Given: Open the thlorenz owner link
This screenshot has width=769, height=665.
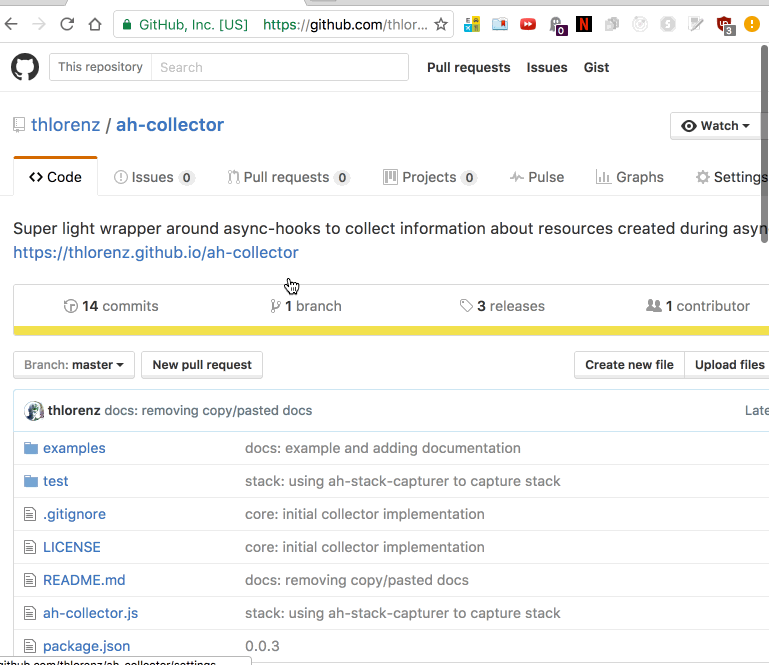Looking at the screenshot, I should click(x=66, y=125).
